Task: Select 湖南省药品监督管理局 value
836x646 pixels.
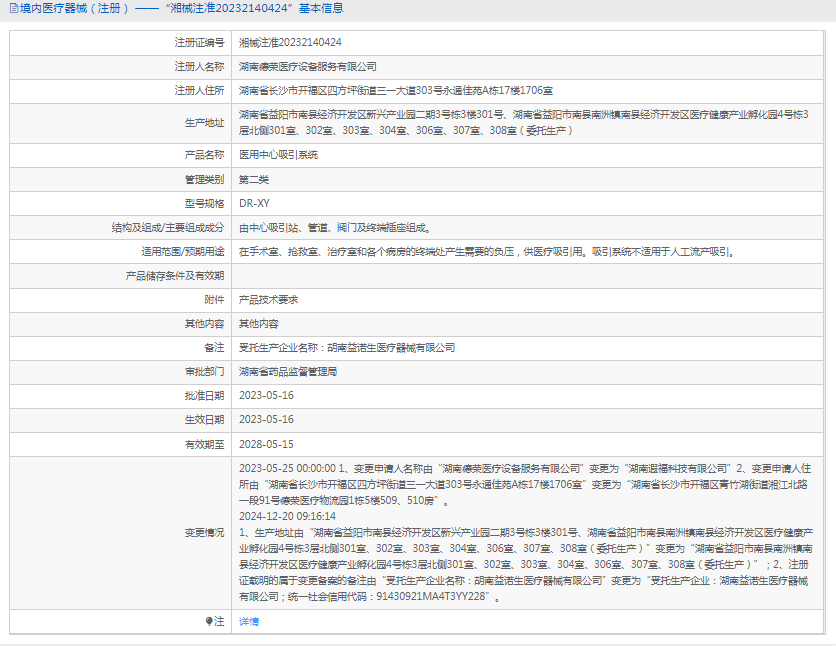Action: click(288, 372)
